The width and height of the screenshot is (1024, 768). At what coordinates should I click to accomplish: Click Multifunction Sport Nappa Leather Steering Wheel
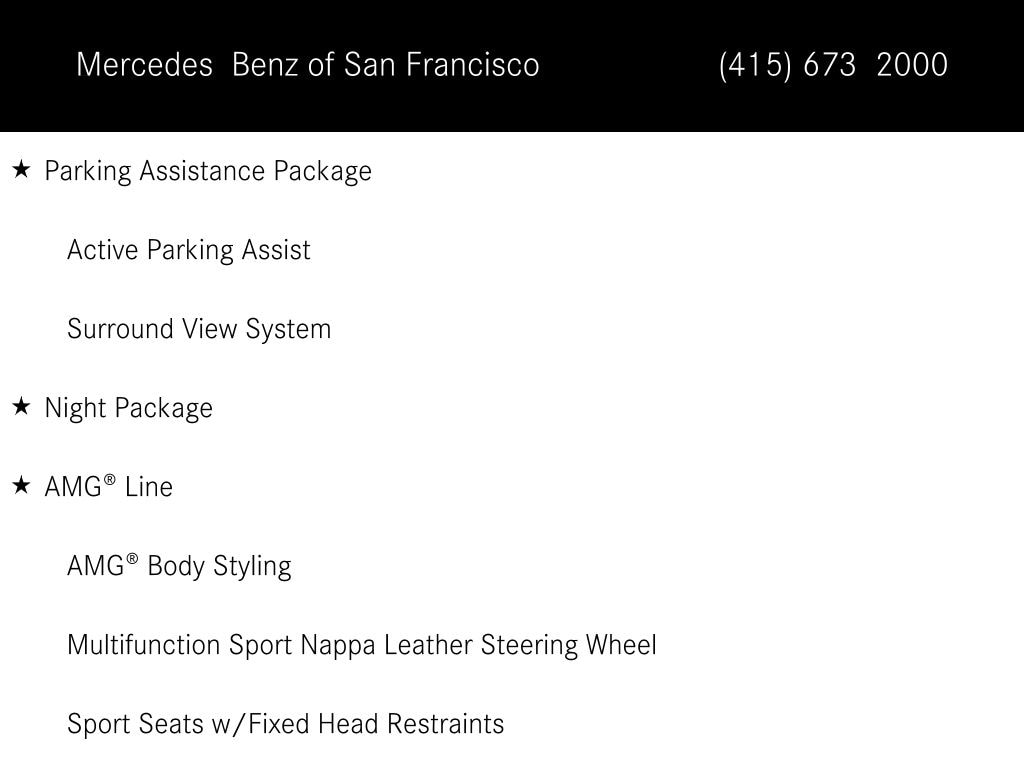[362, 645]
